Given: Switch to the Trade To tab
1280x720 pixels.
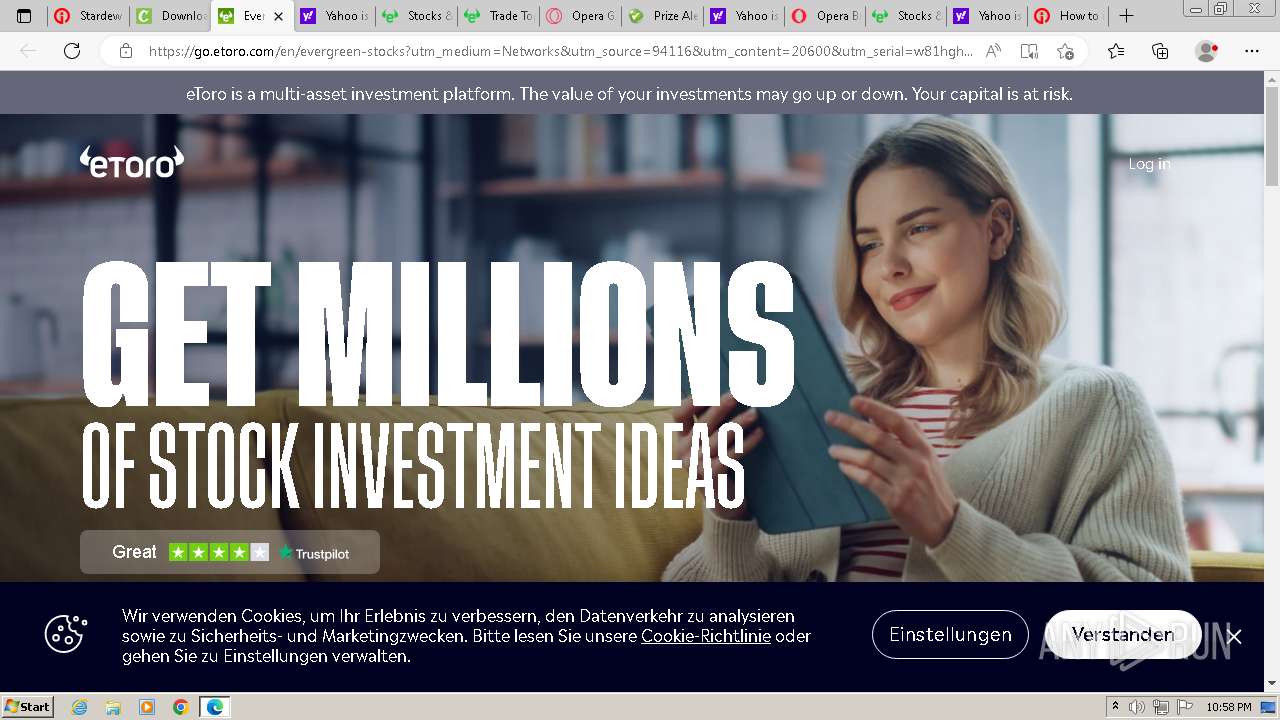Looking at the screenshot, I should click(498, 16).
